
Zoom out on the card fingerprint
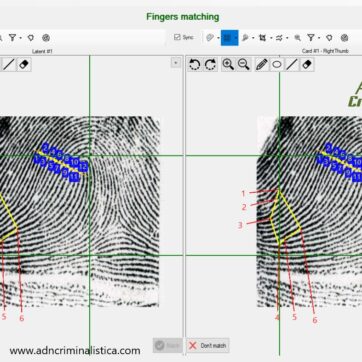click(x=244, y=65)
